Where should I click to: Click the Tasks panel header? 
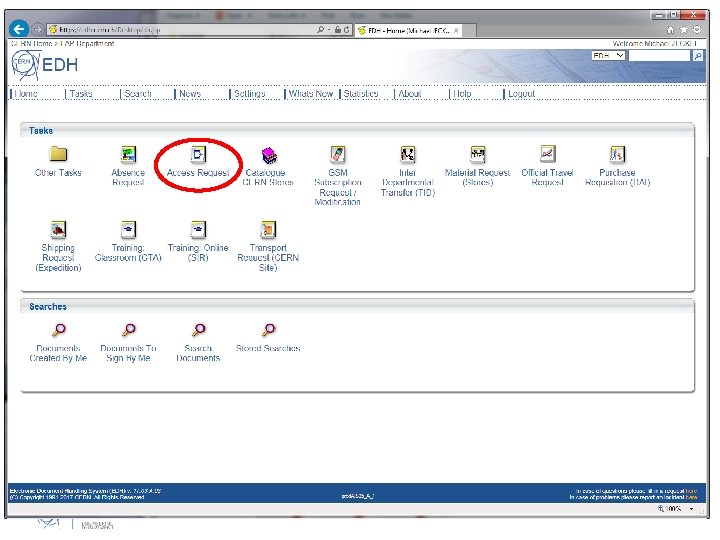(357, 130)
